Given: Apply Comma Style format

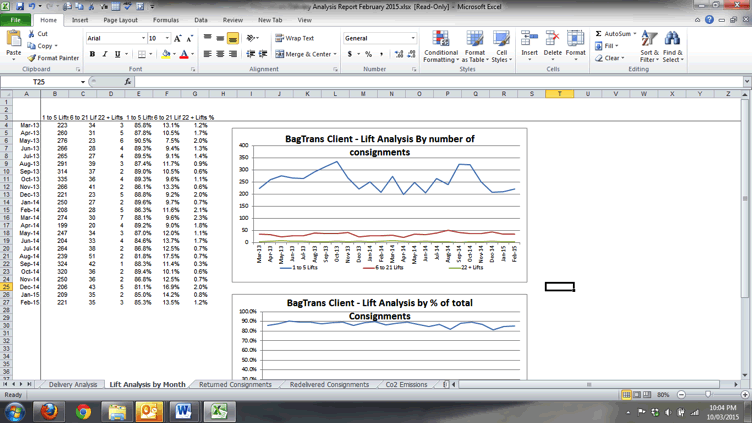Looking at the screenshot, I should [x=381, y=54].
